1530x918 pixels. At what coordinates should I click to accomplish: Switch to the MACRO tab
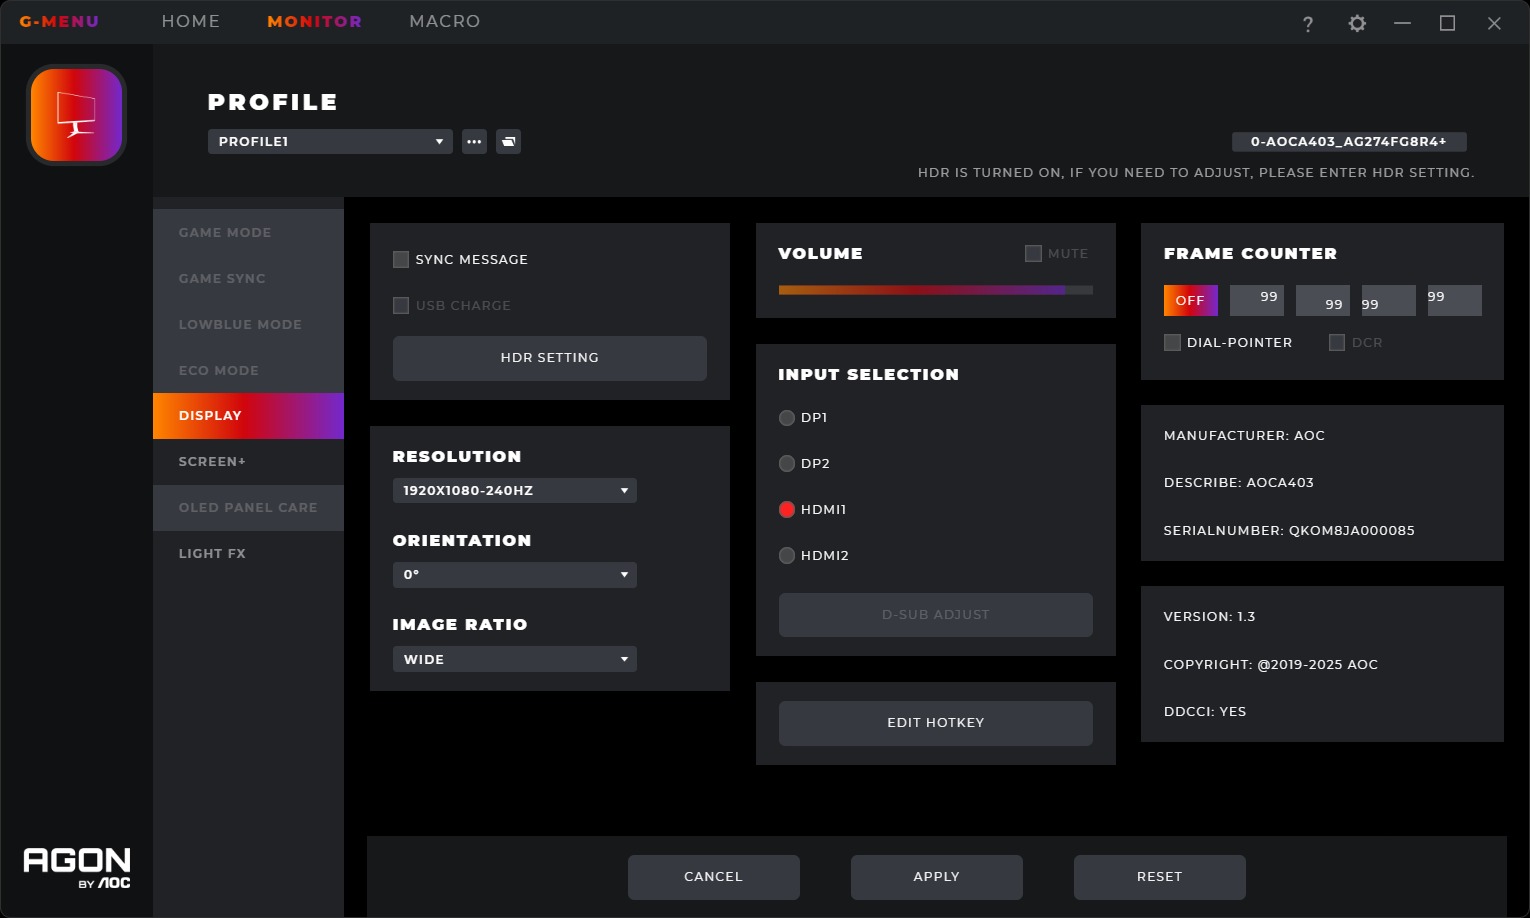[445, 21]
